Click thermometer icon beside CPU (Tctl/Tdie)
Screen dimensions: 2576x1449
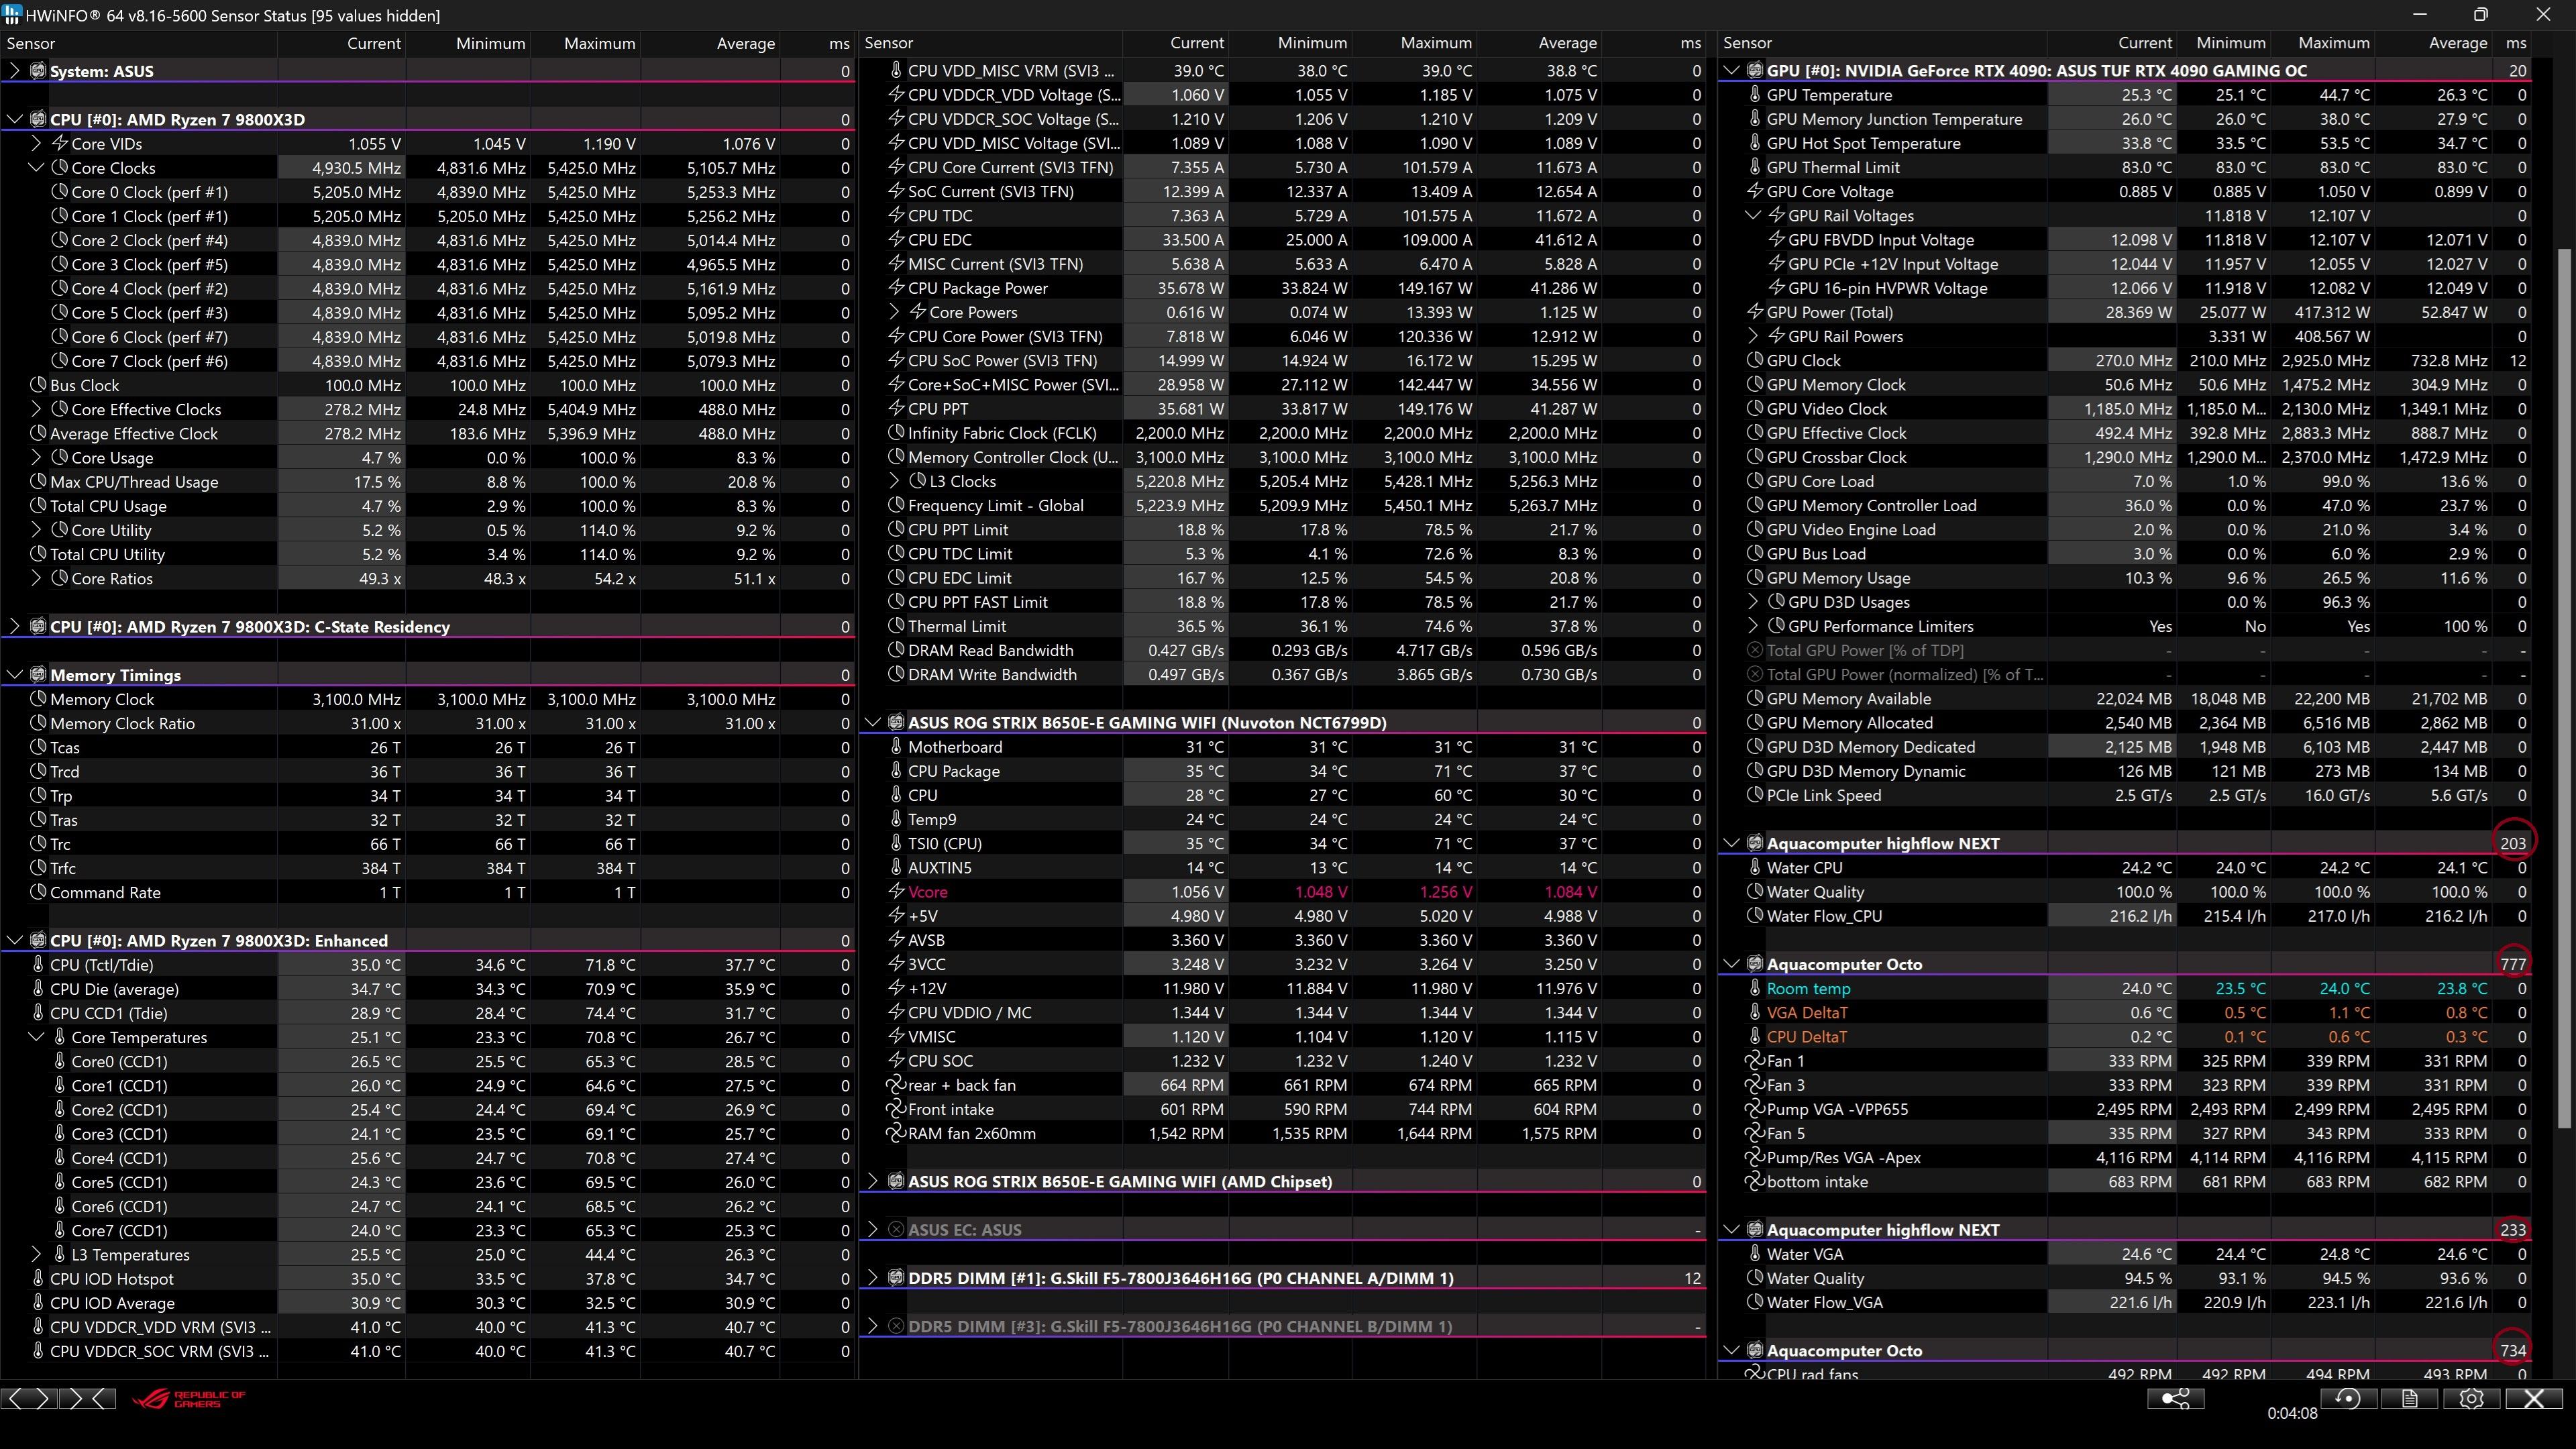click(38, 965)
